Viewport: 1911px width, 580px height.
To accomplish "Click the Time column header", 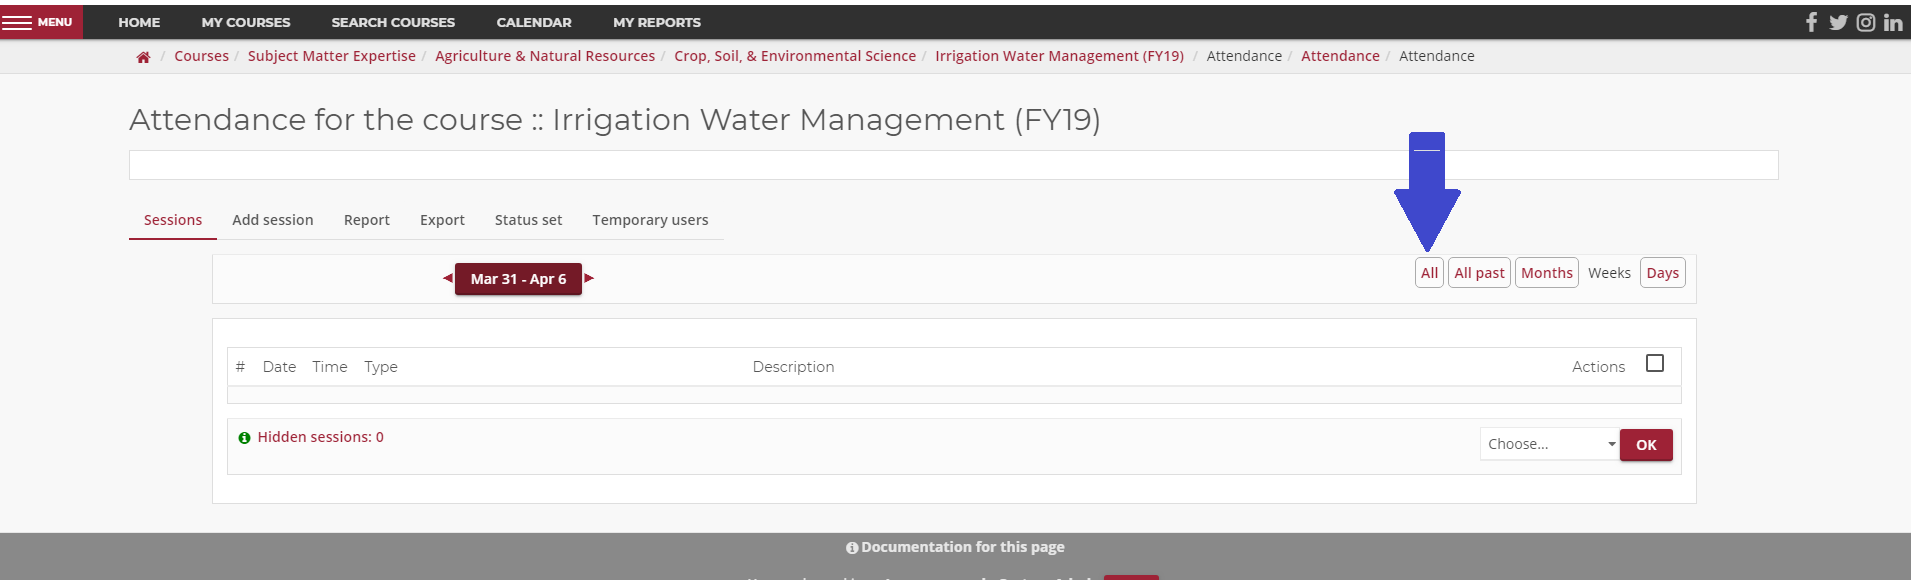I will coord(330,367).
